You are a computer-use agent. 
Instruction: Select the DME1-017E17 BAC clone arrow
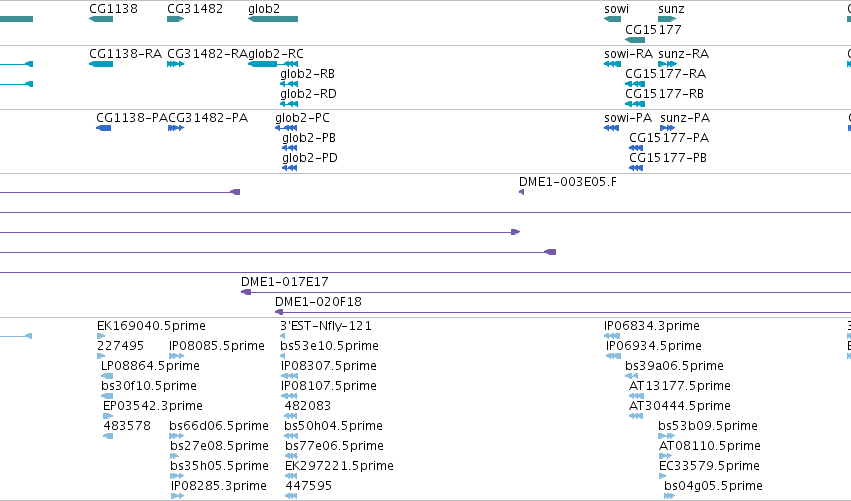click(x=546, y=292)
